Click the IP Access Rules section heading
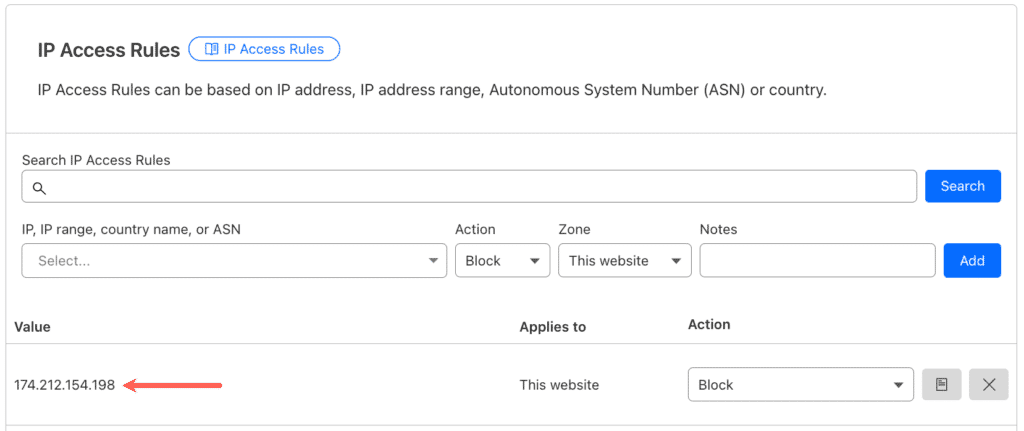The height and width of the screenshot is (431, 1024). (109, 50)
